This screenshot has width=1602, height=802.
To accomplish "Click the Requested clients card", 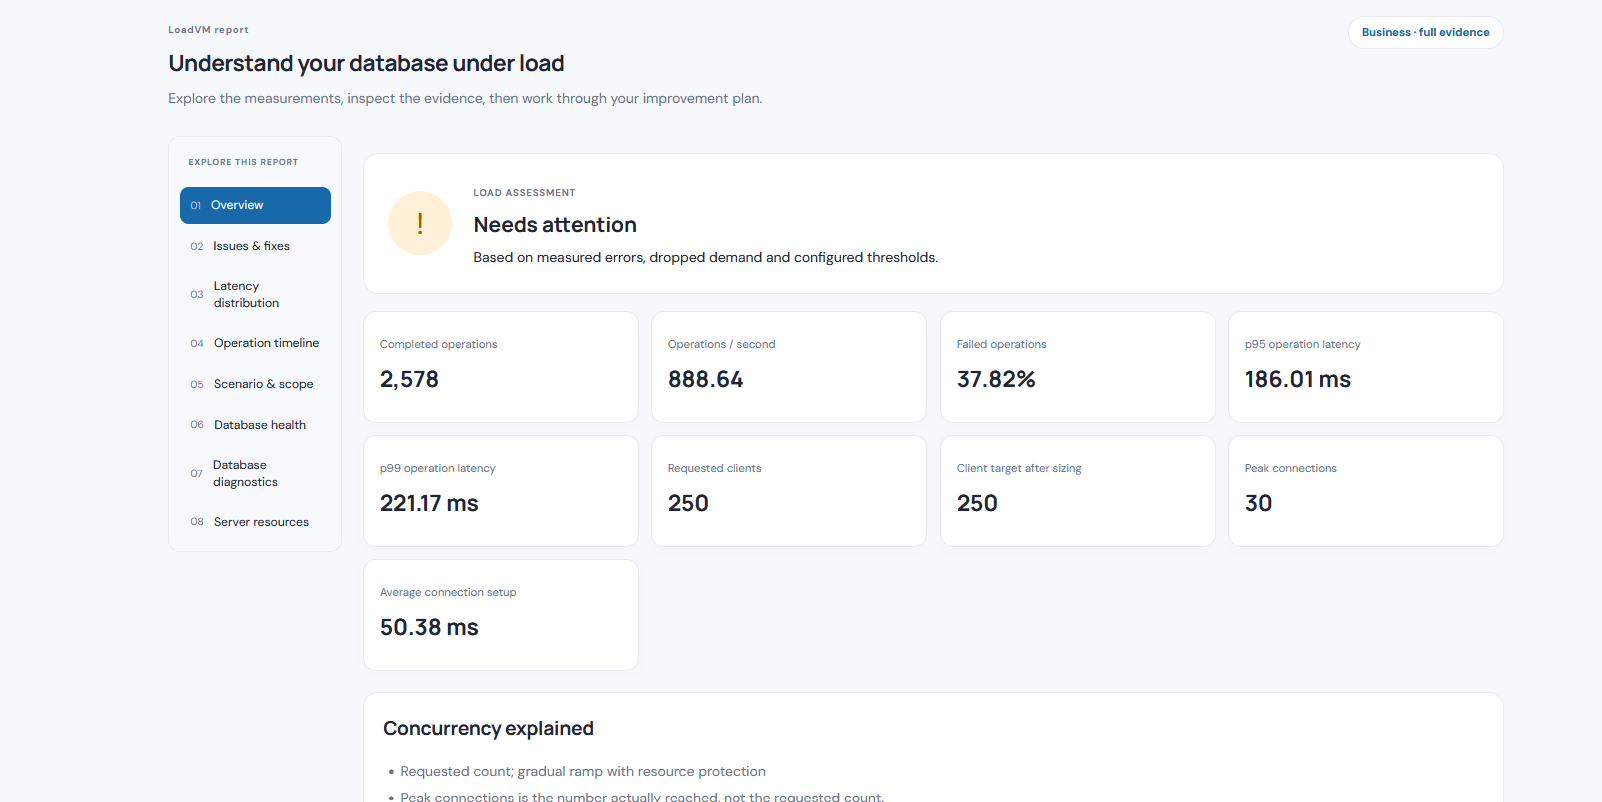I will click(x=789, y=491).
